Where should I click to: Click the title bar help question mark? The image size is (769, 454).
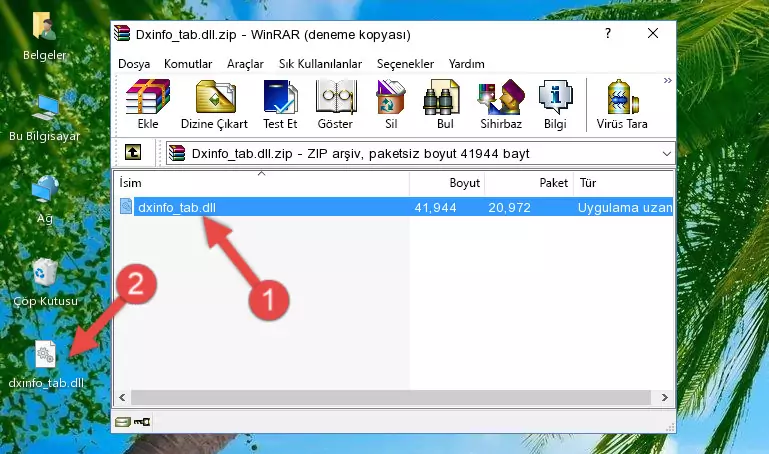608,33
